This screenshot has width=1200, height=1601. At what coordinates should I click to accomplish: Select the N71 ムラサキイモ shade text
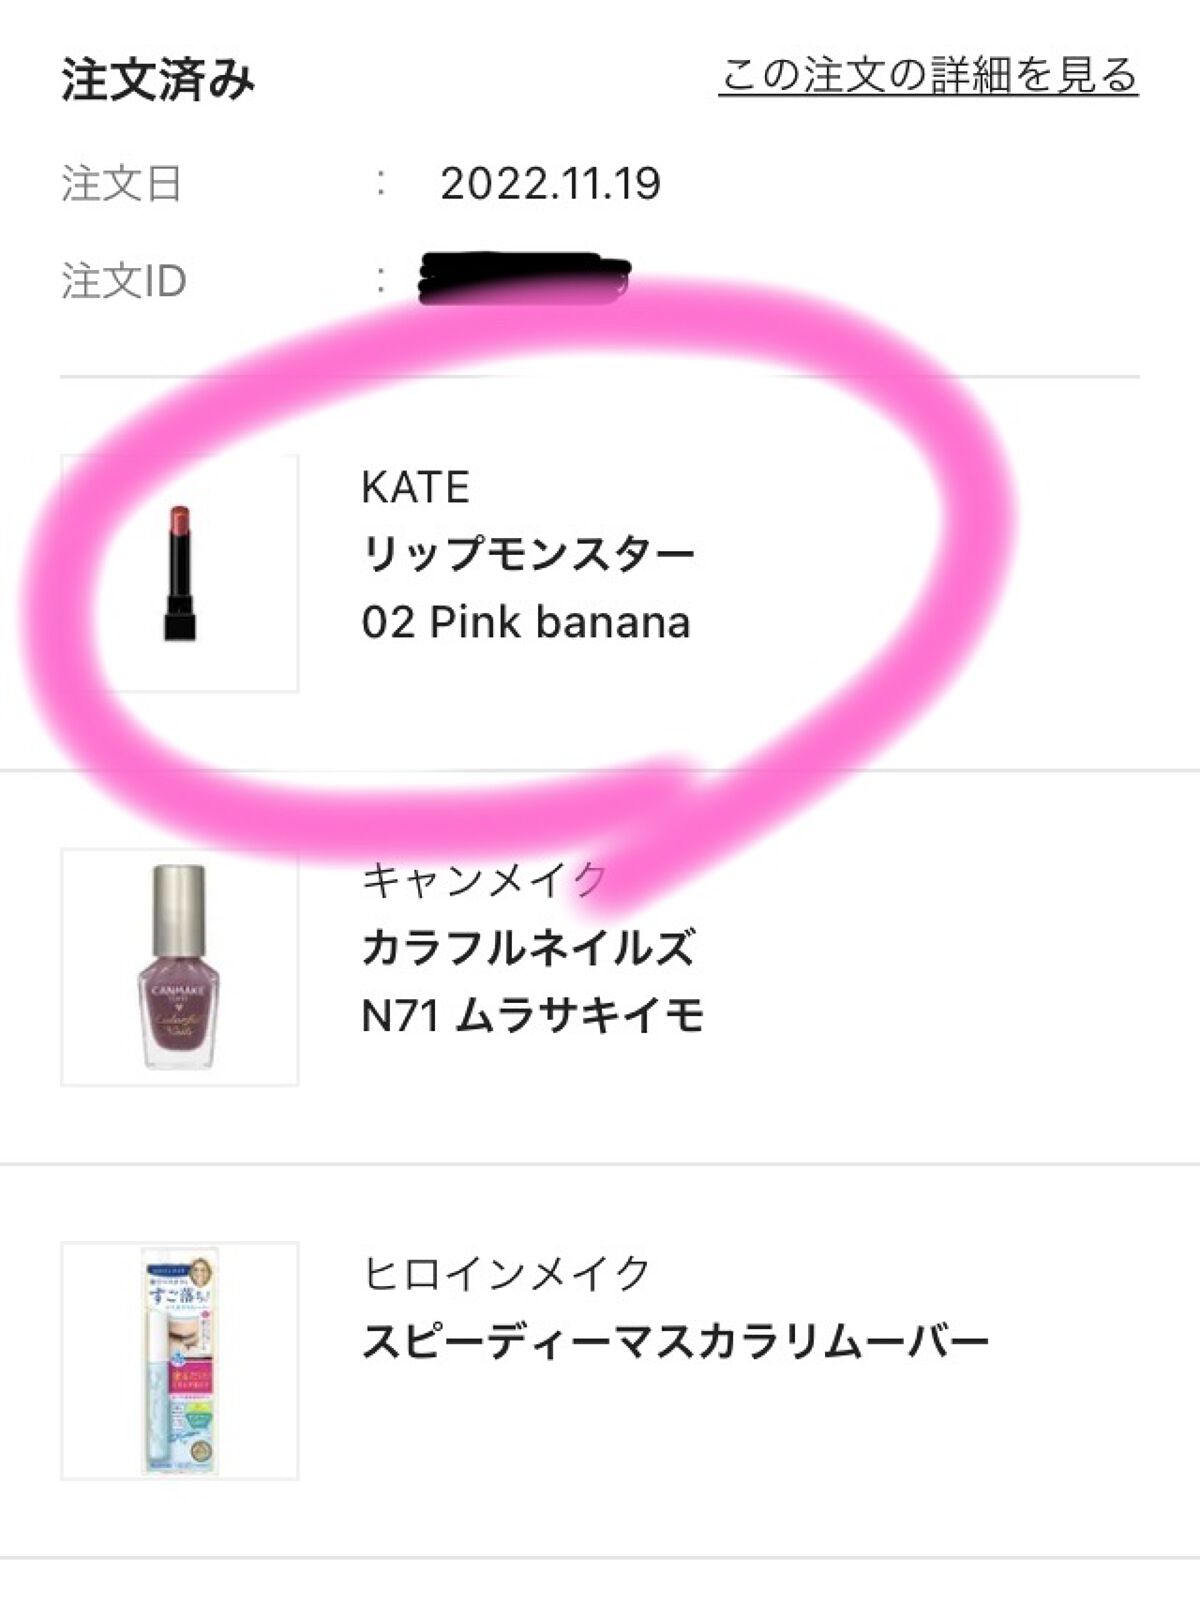tap(533, 1016)
